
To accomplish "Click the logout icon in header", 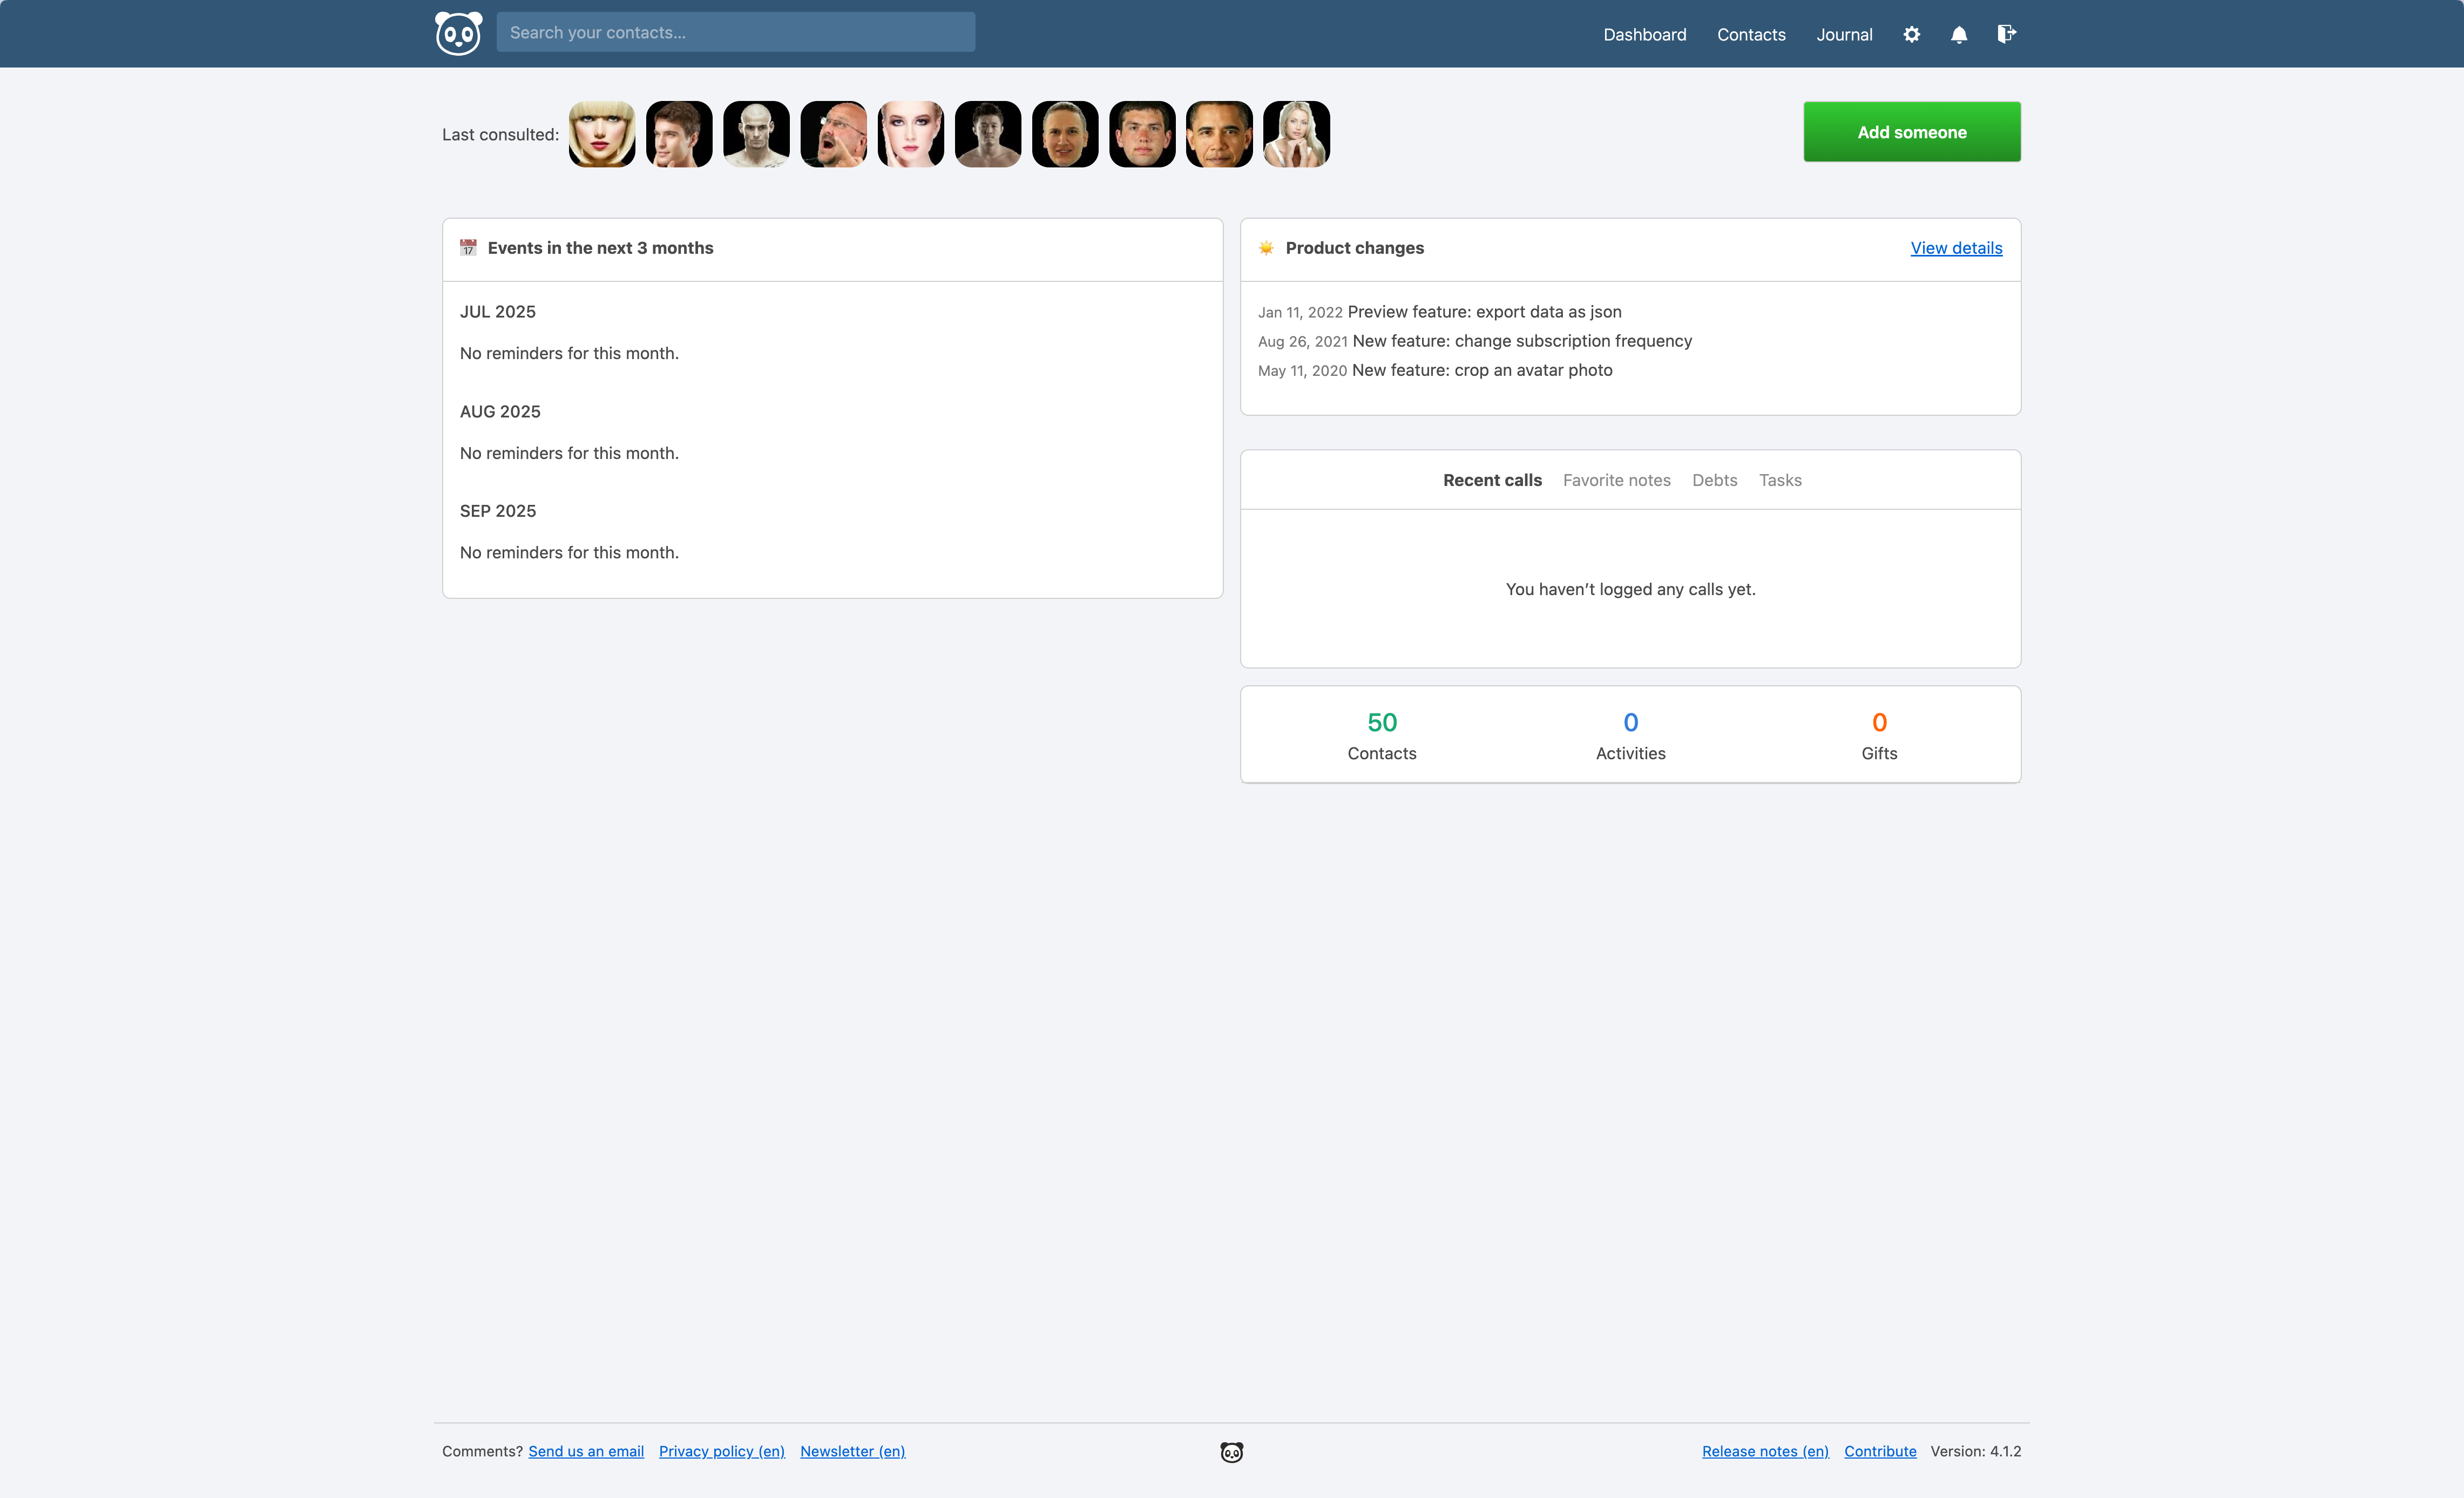I will pos(2006,34).
